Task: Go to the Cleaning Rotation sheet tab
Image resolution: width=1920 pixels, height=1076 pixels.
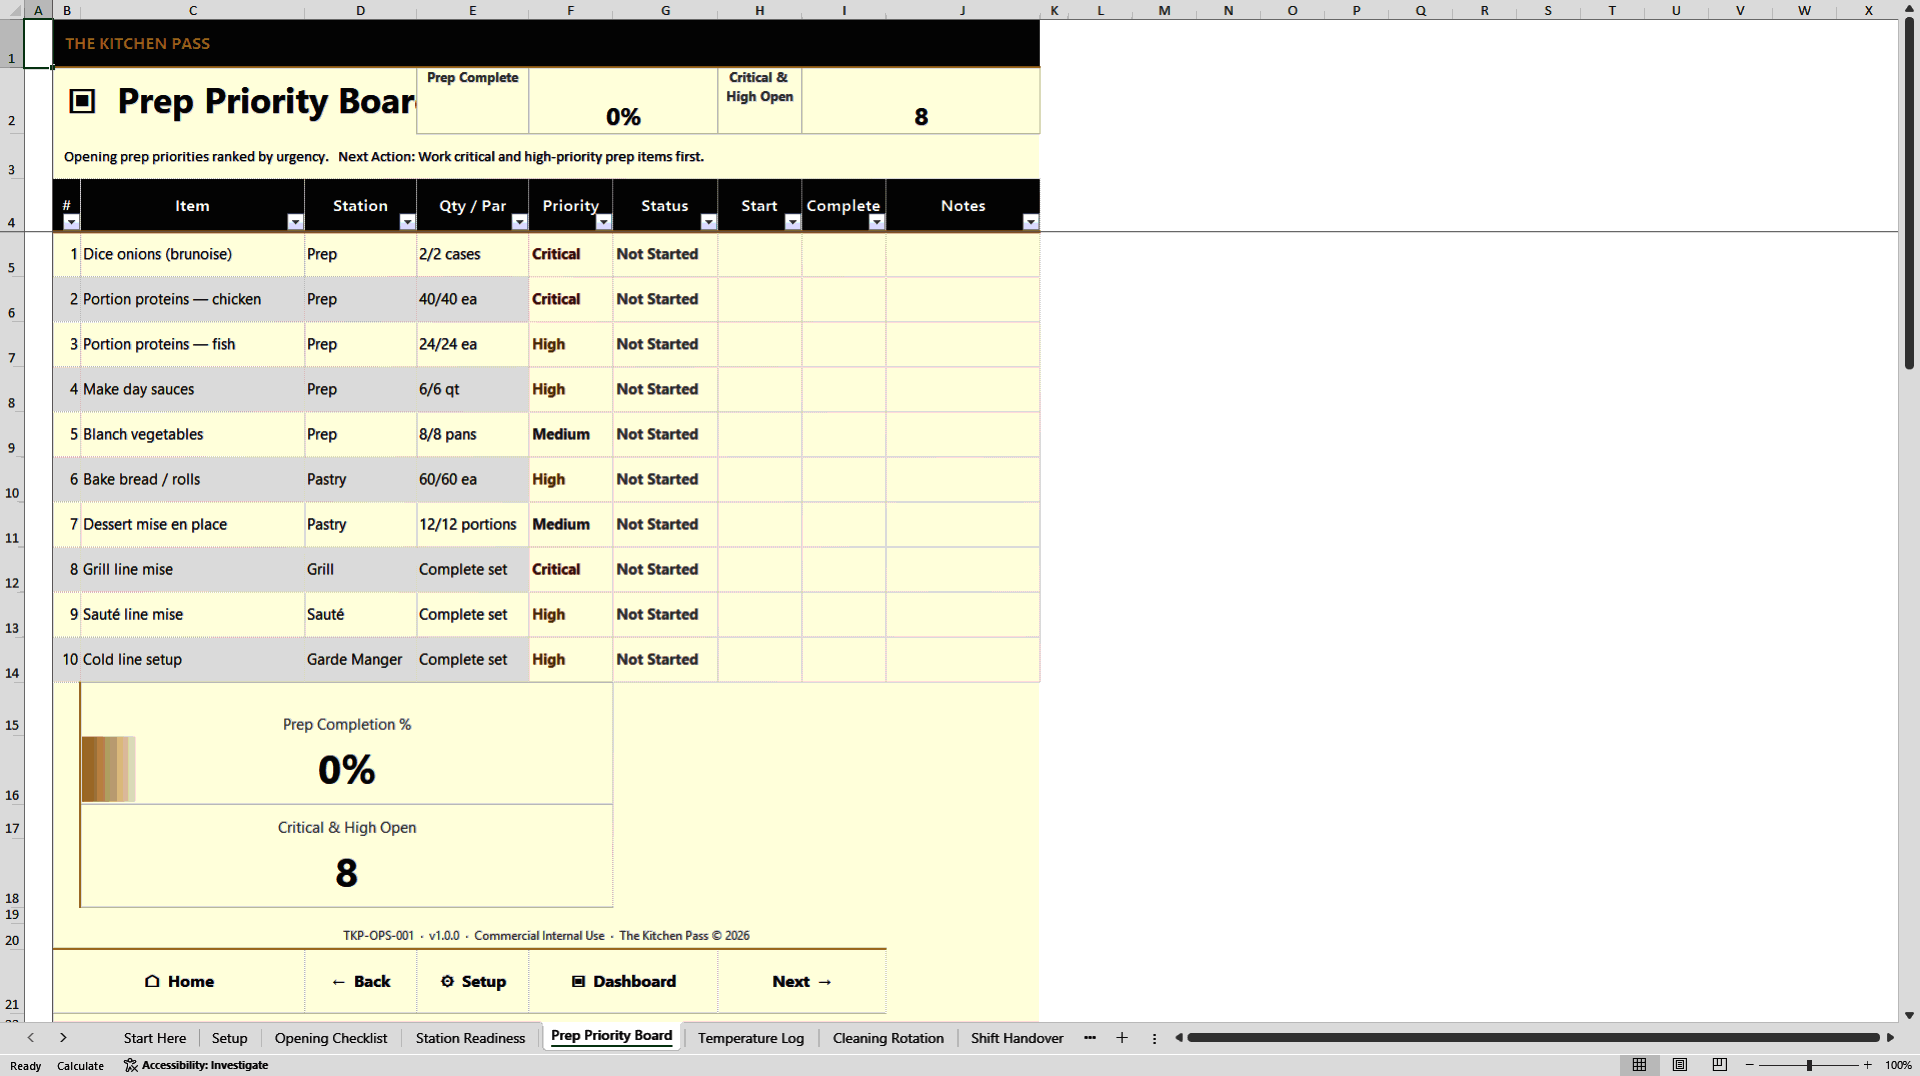Action: (888, 1038)
